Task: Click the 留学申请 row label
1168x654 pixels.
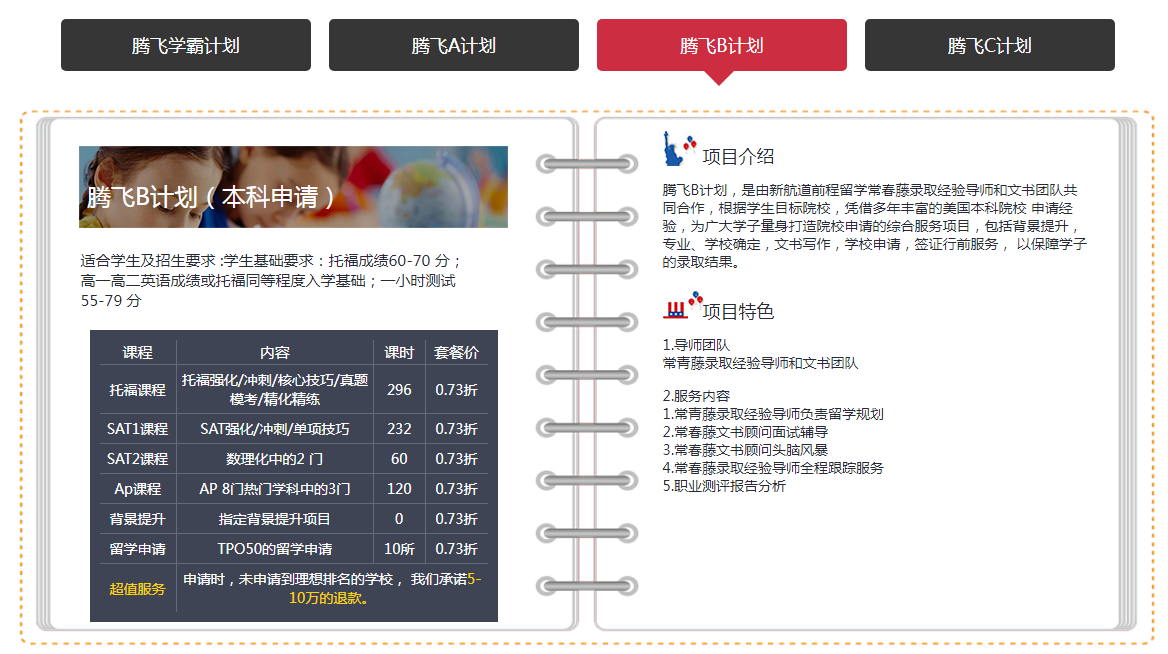Action: 137,549
